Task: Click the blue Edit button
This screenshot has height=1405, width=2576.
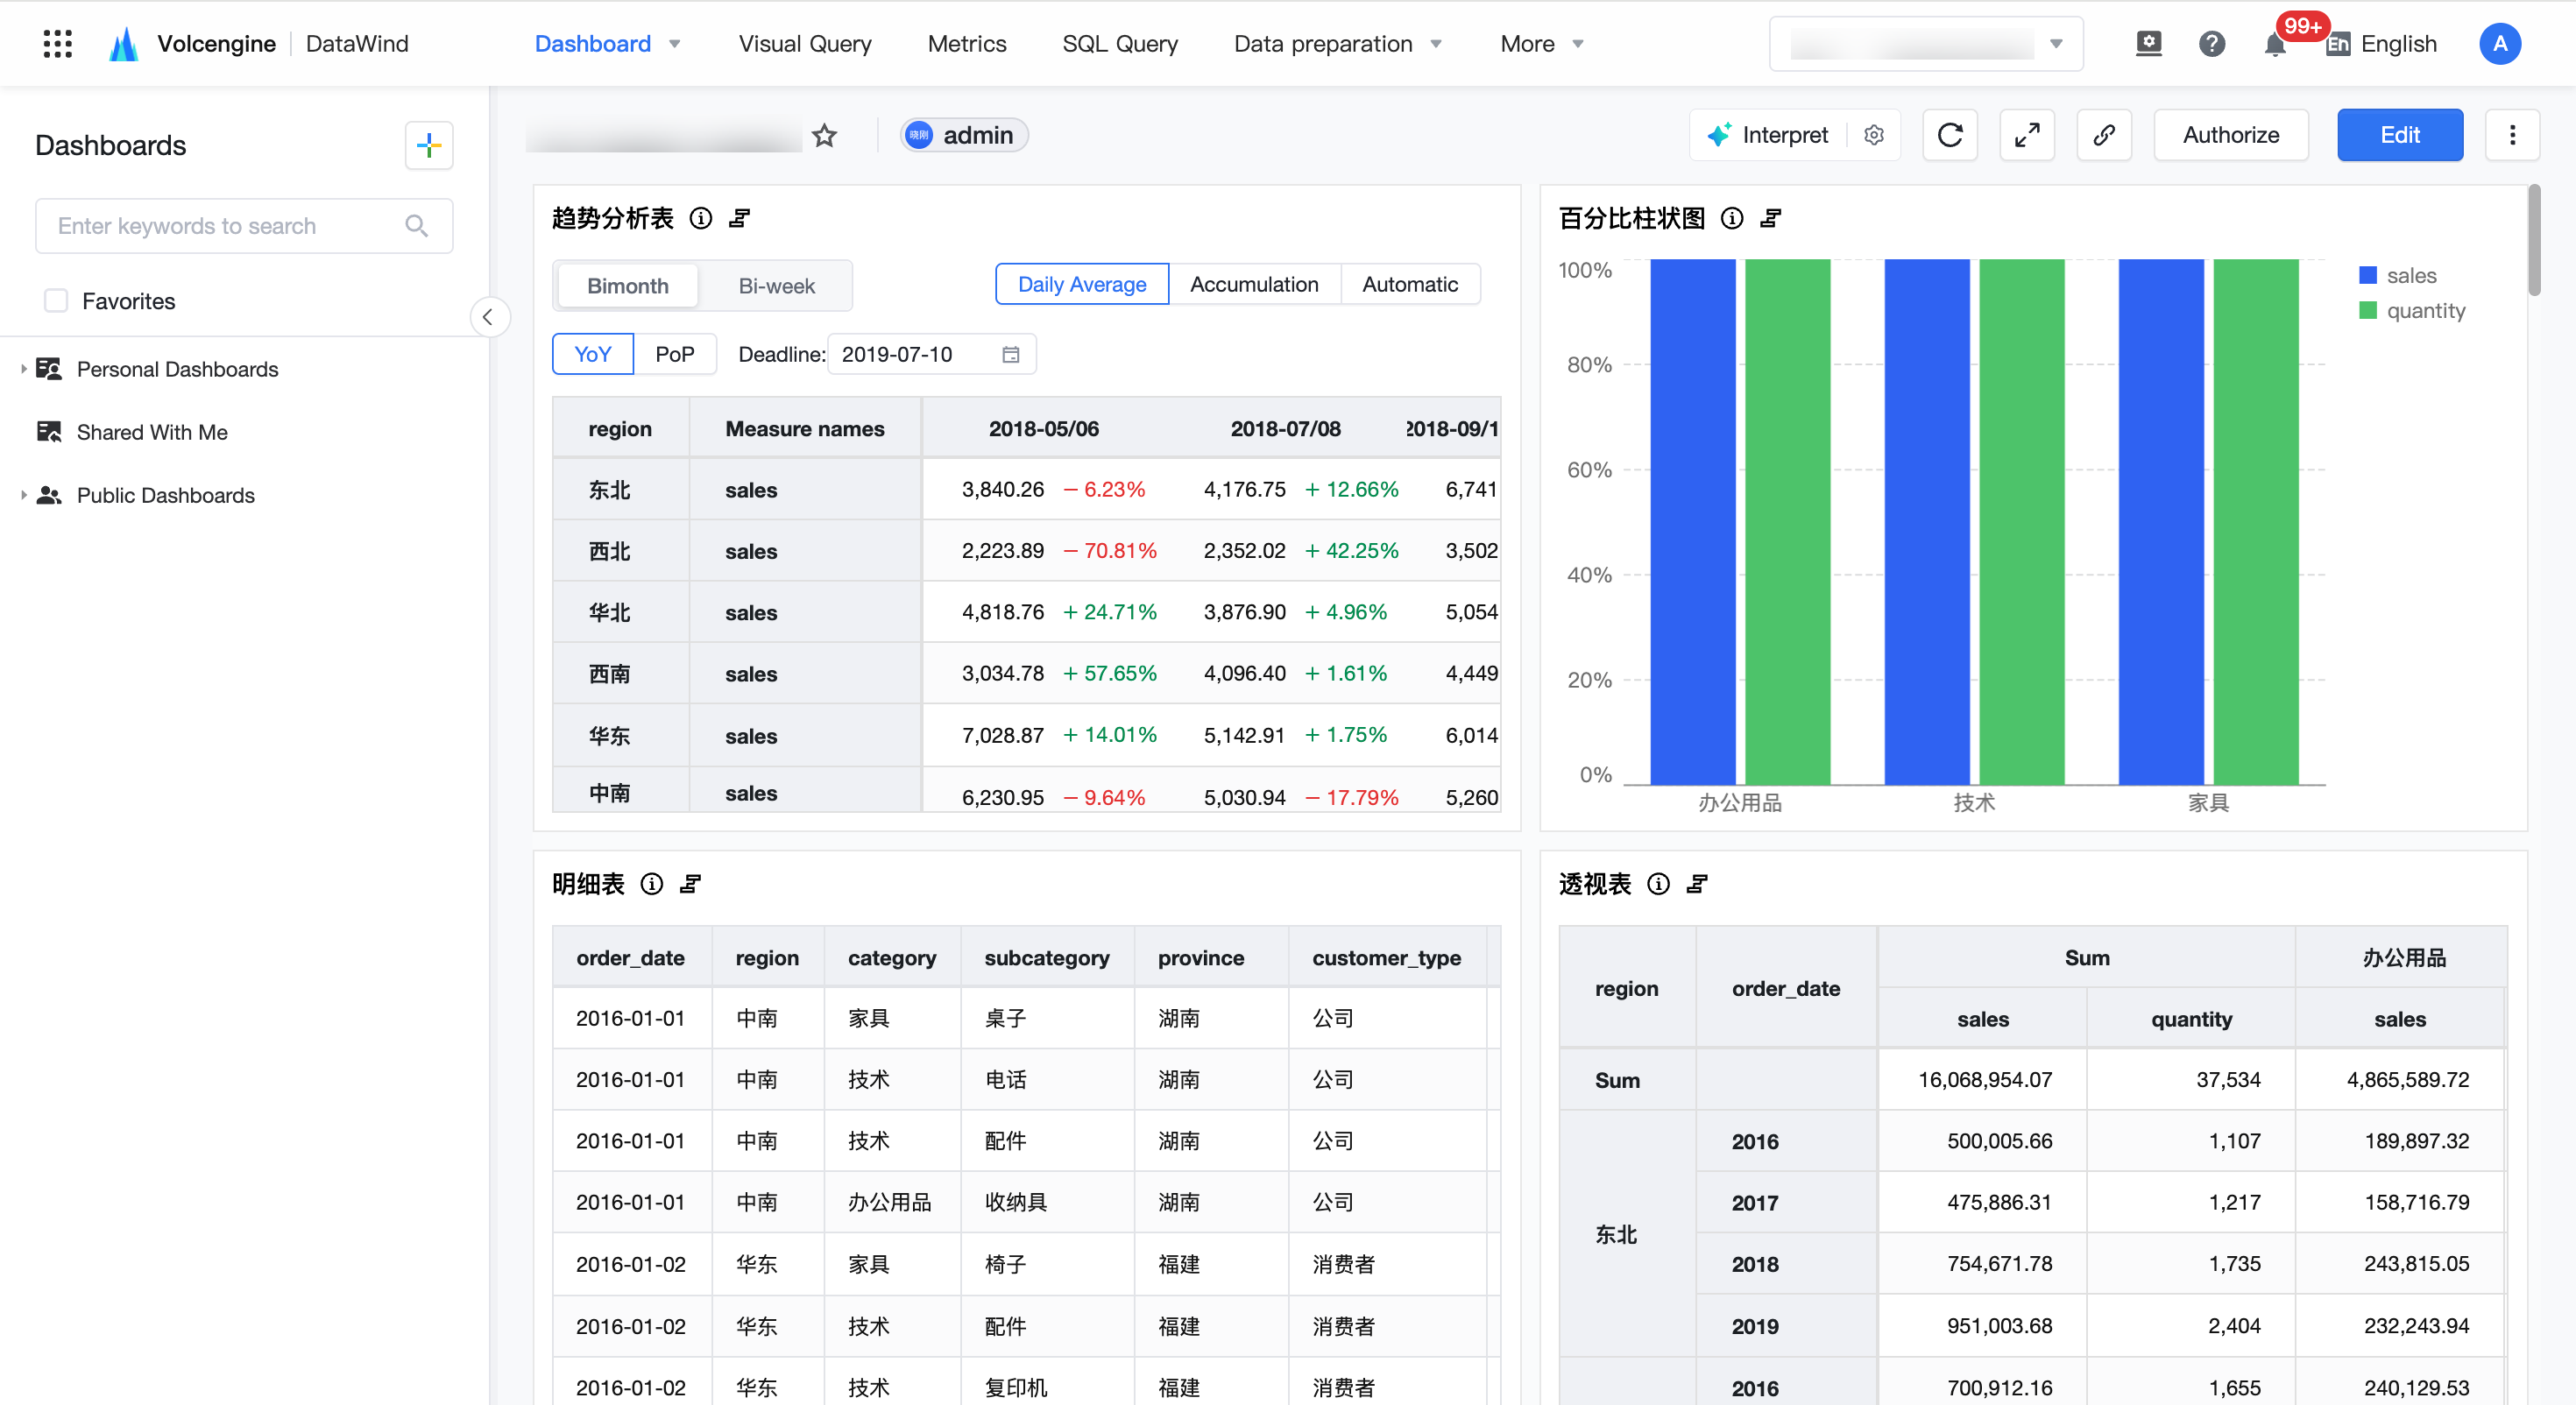Action: [2400, 135]
